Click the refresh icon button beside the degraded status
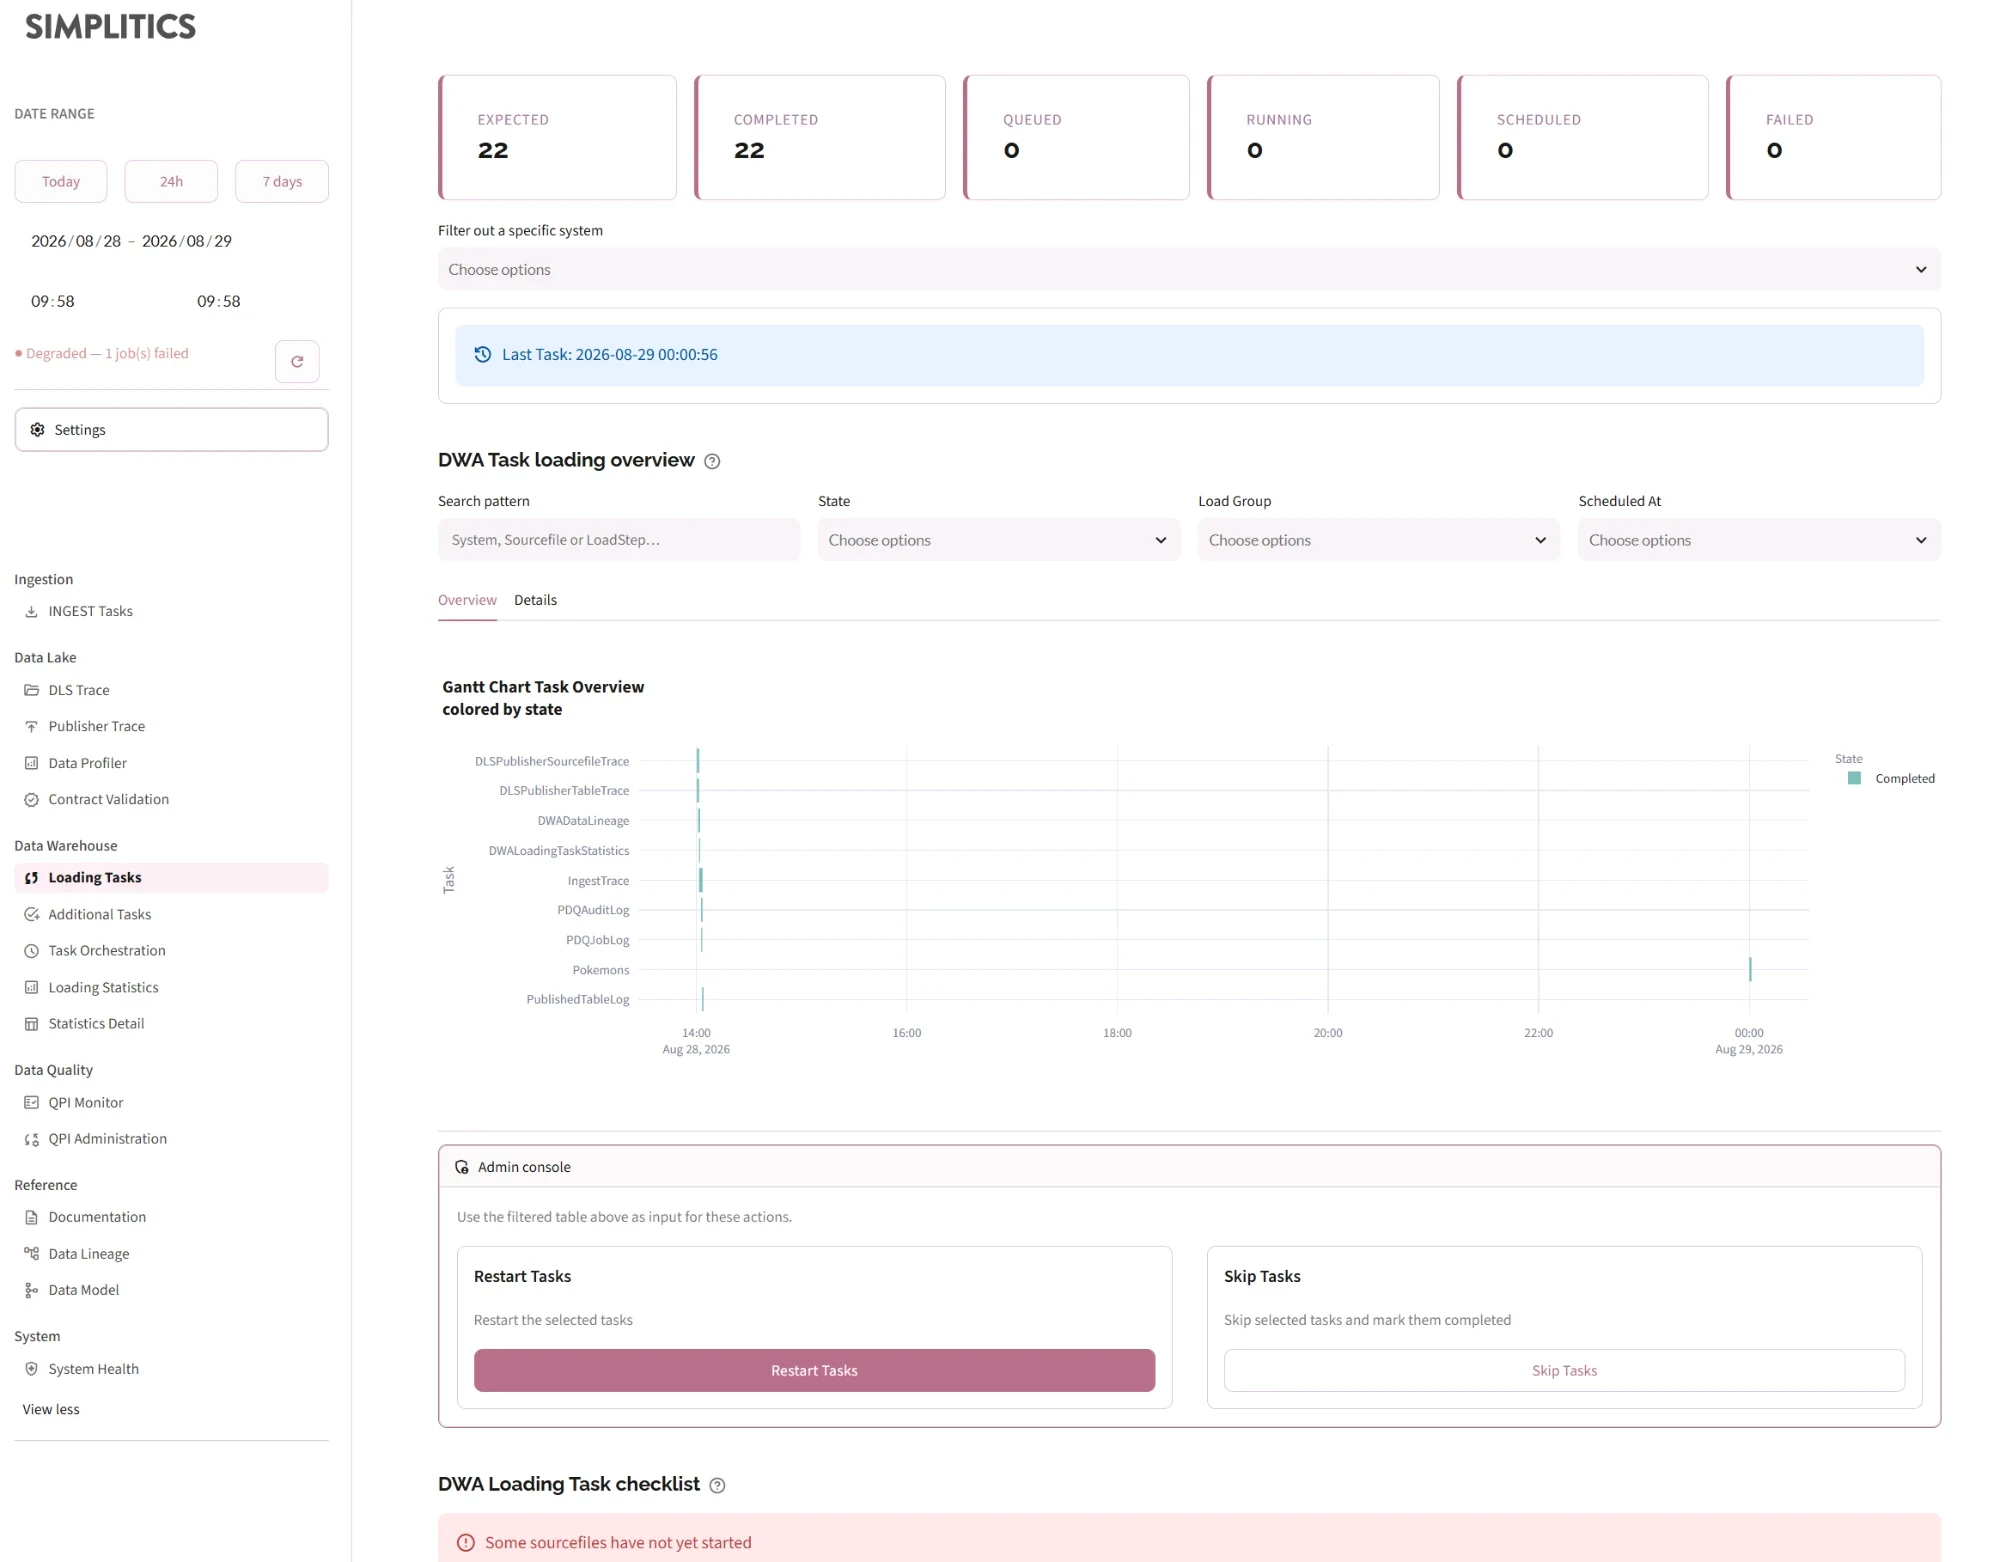This screenshot has height=1562, width=2000. (x=297, y=362)
